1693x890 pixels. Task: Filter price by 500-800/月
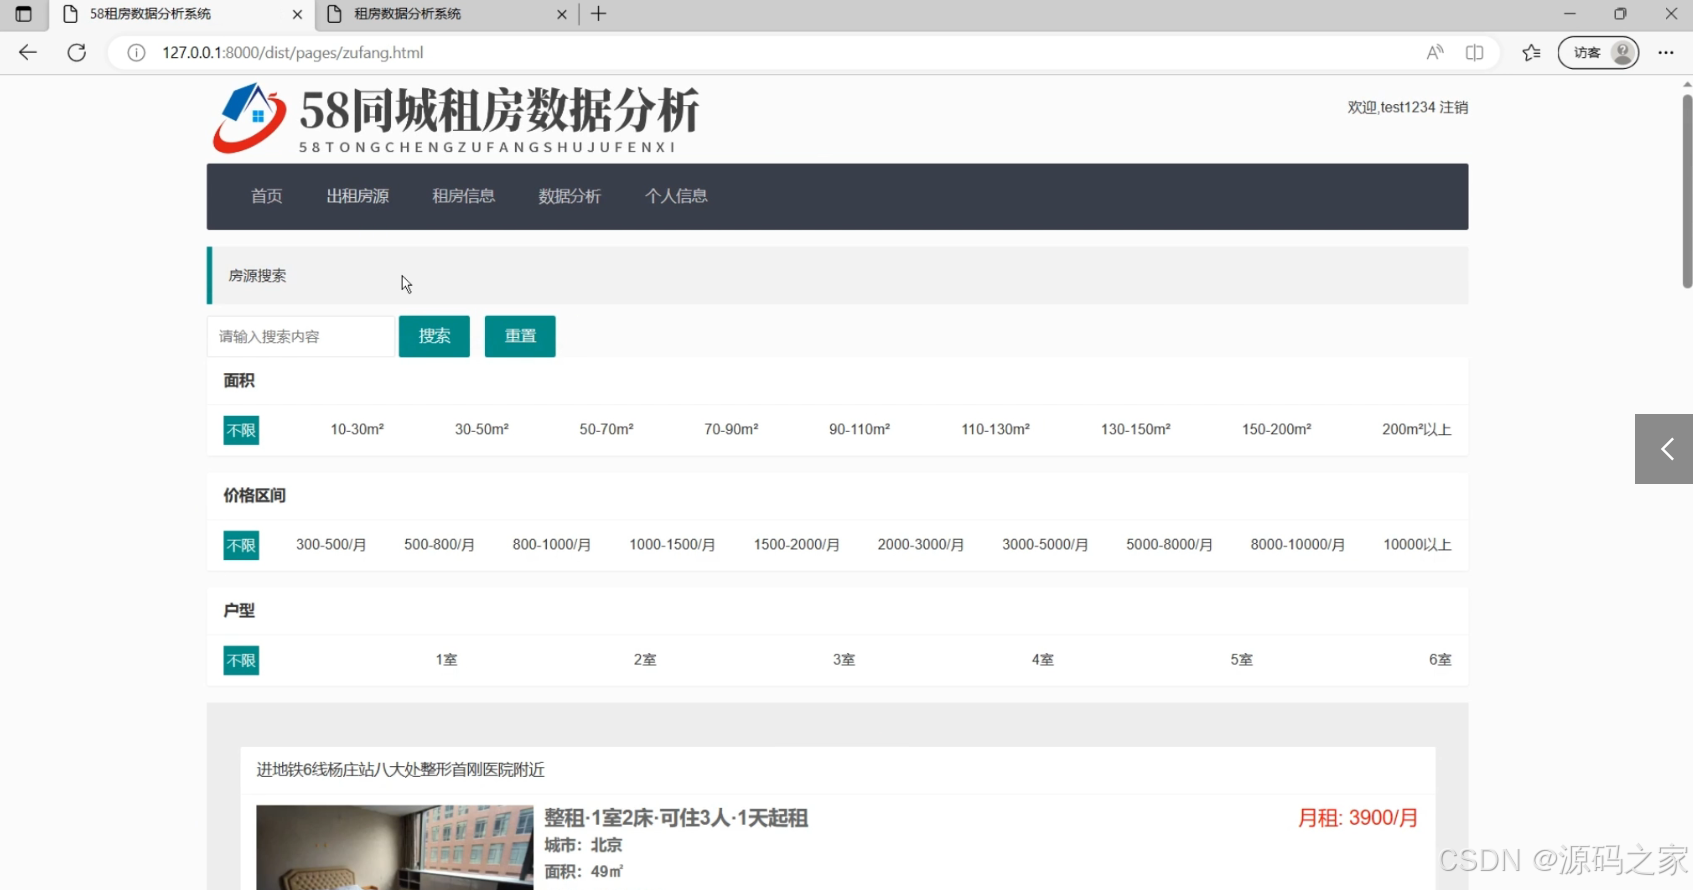pos(439,545)
